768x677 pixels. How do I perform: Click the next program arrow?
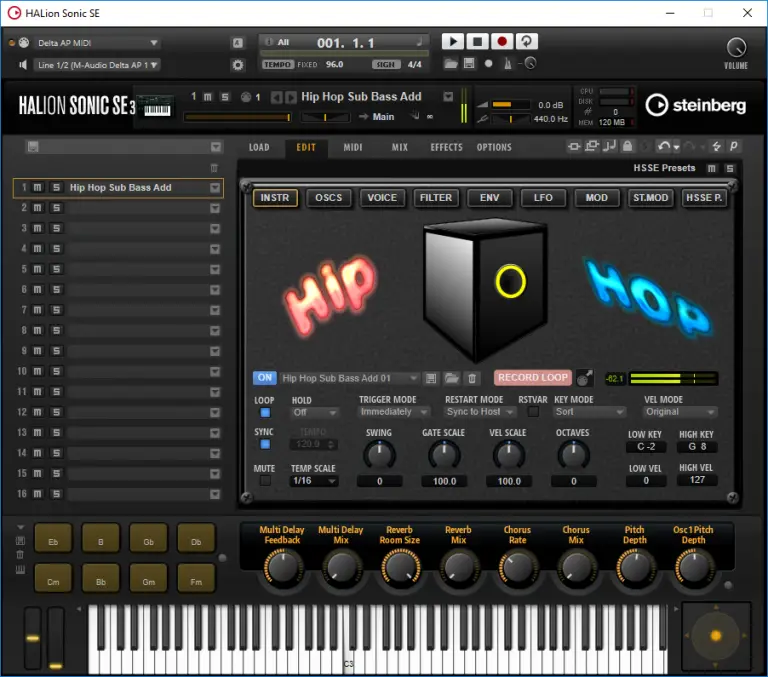[290, 97]
